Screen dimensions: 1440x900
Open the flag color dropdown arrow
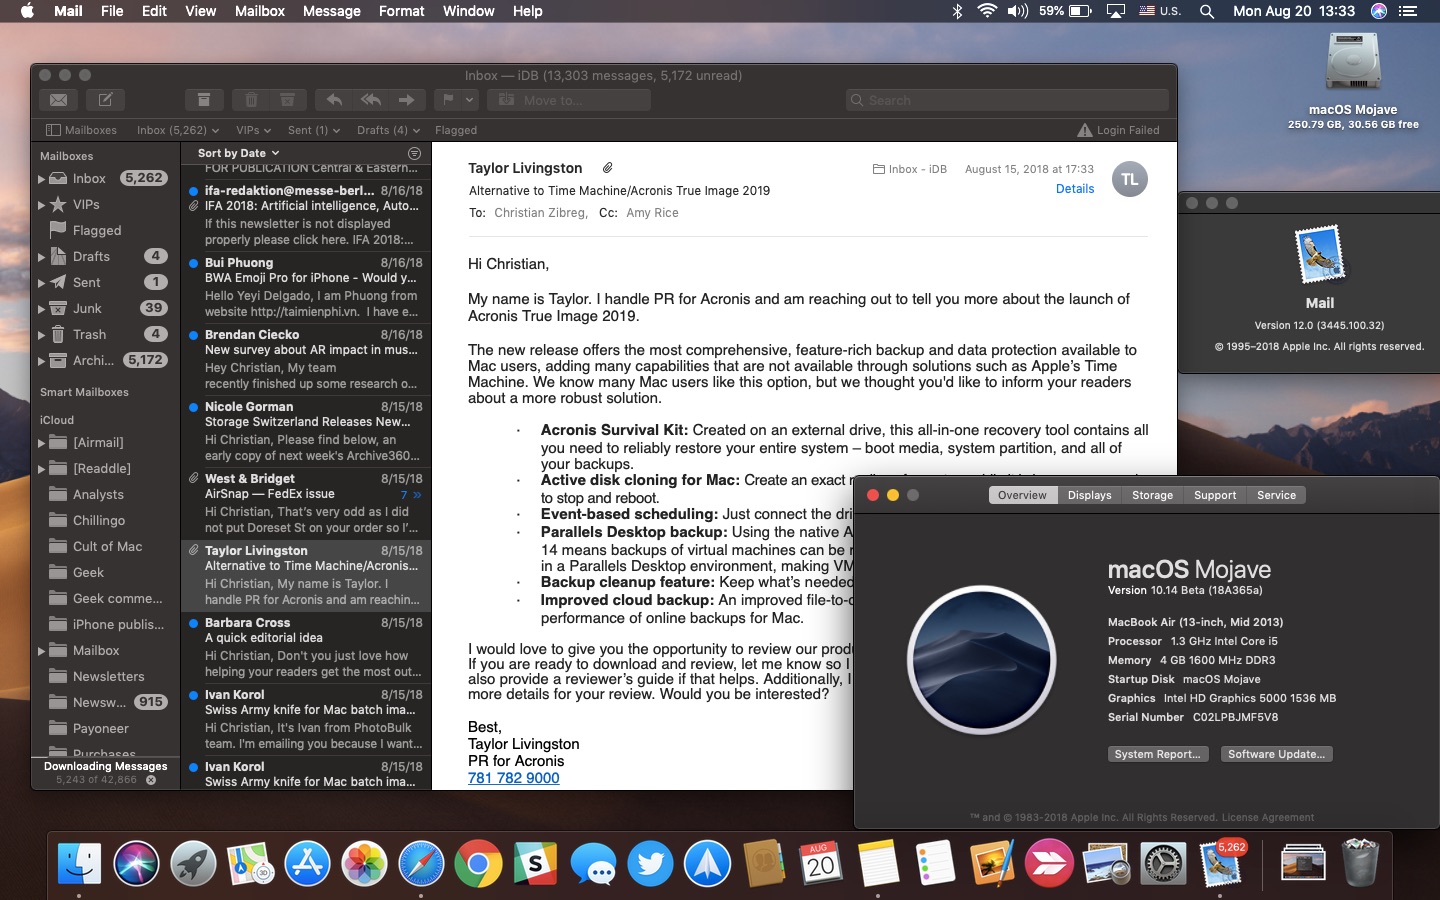(468, 100)
